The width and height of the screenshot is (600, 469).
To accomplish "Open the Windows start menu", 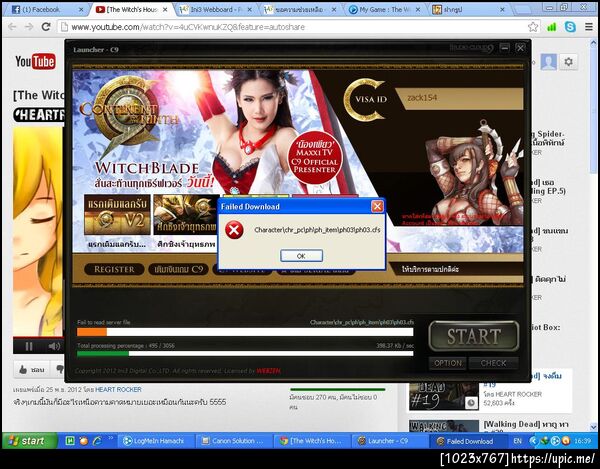I will [x=29, y=441].
